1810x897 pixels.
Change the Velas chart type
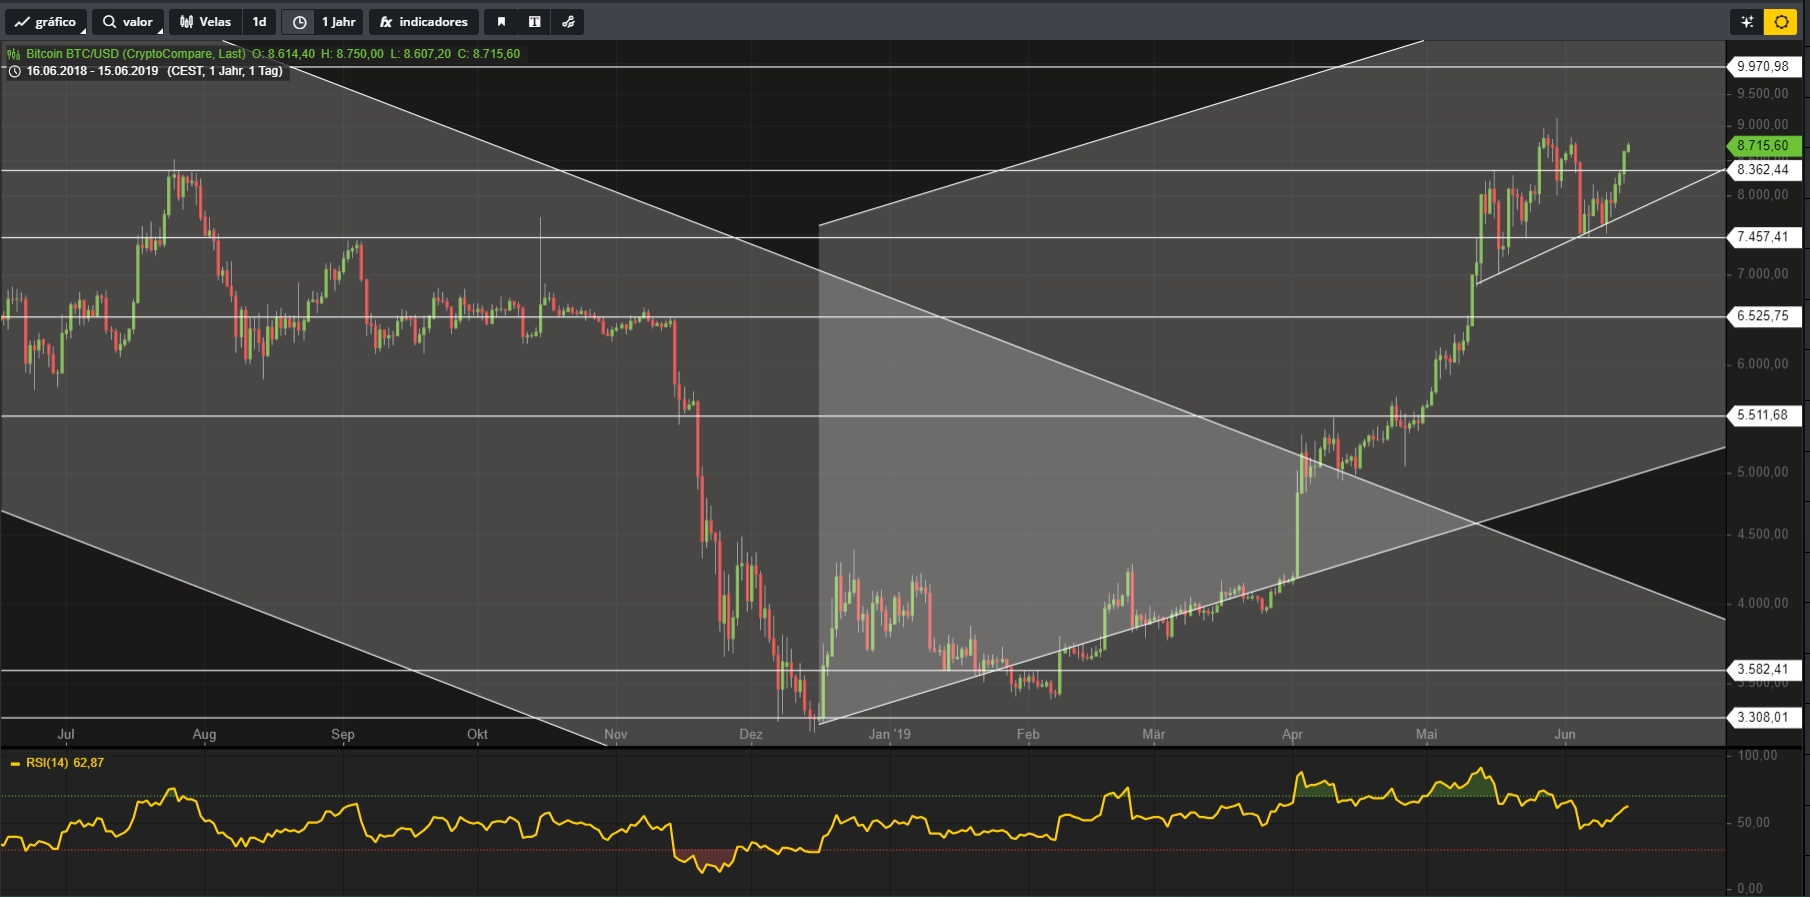(x=206, y=22)
